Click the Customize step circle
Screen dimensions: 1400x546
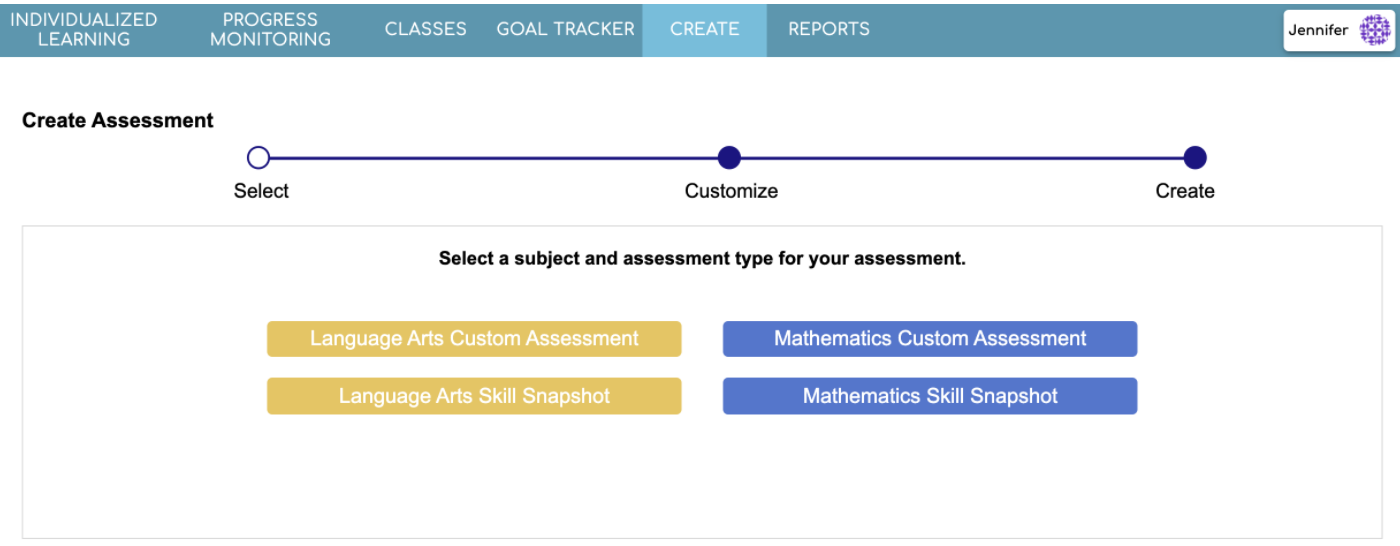729,158
